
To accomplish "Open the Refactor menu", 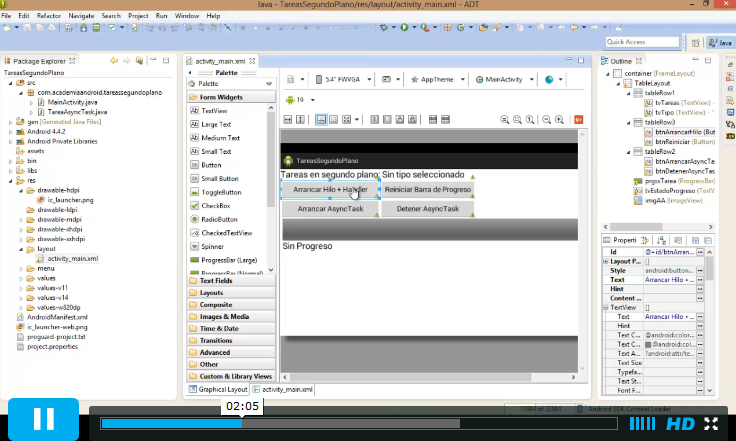I will point(49,15).
